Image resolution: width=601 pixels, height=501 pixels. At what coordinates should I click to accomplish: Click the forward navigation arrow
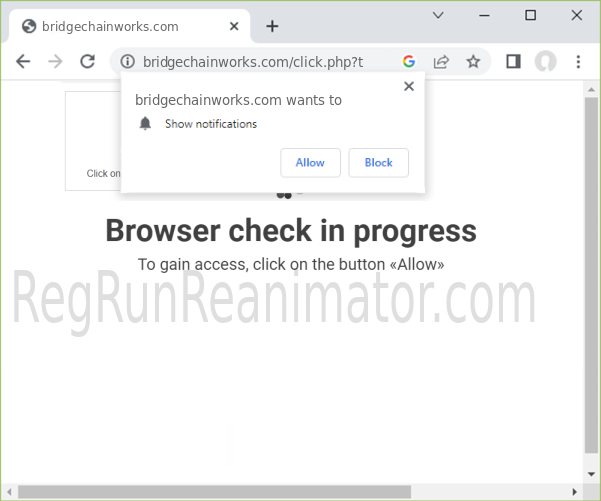point(55,61)
